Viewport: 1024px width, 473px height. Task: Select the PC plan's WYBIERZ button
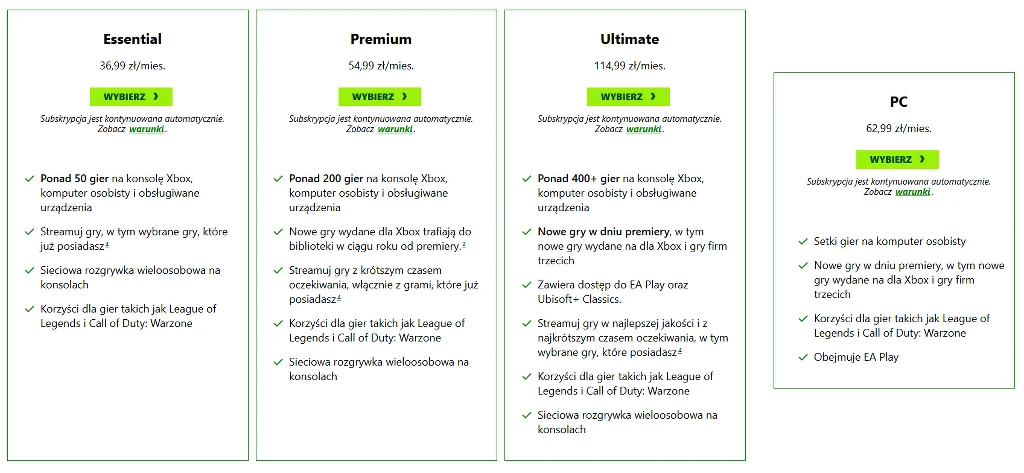tap(897, 159)
